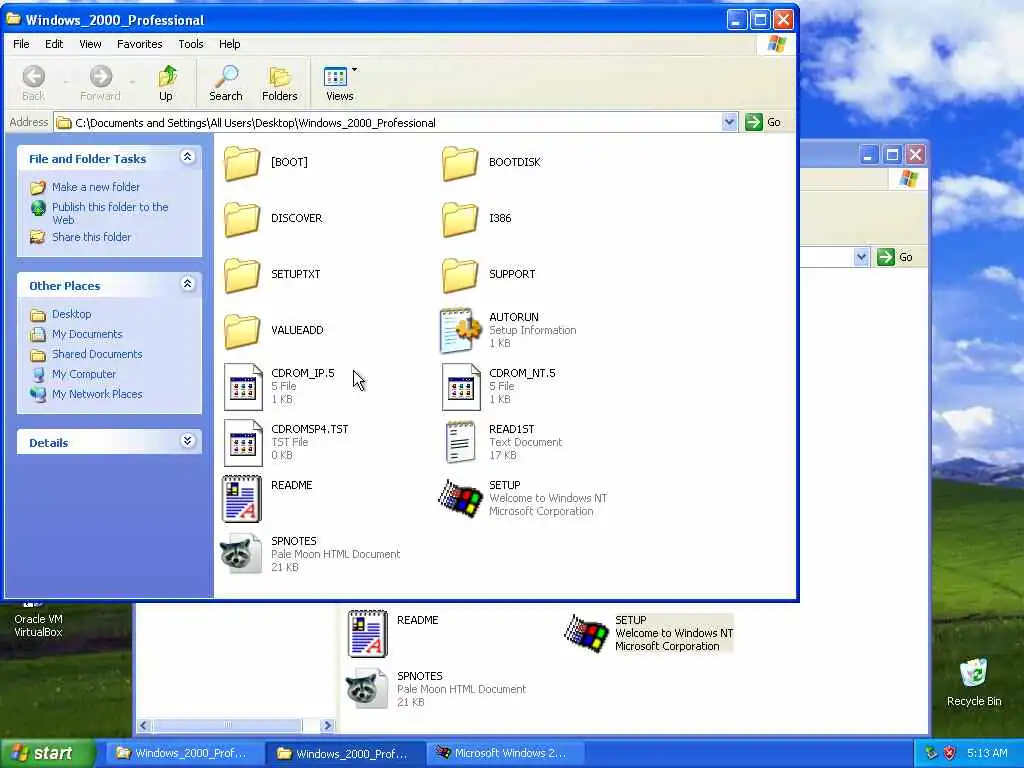Open the Edit menu

[x=54, y=44]
